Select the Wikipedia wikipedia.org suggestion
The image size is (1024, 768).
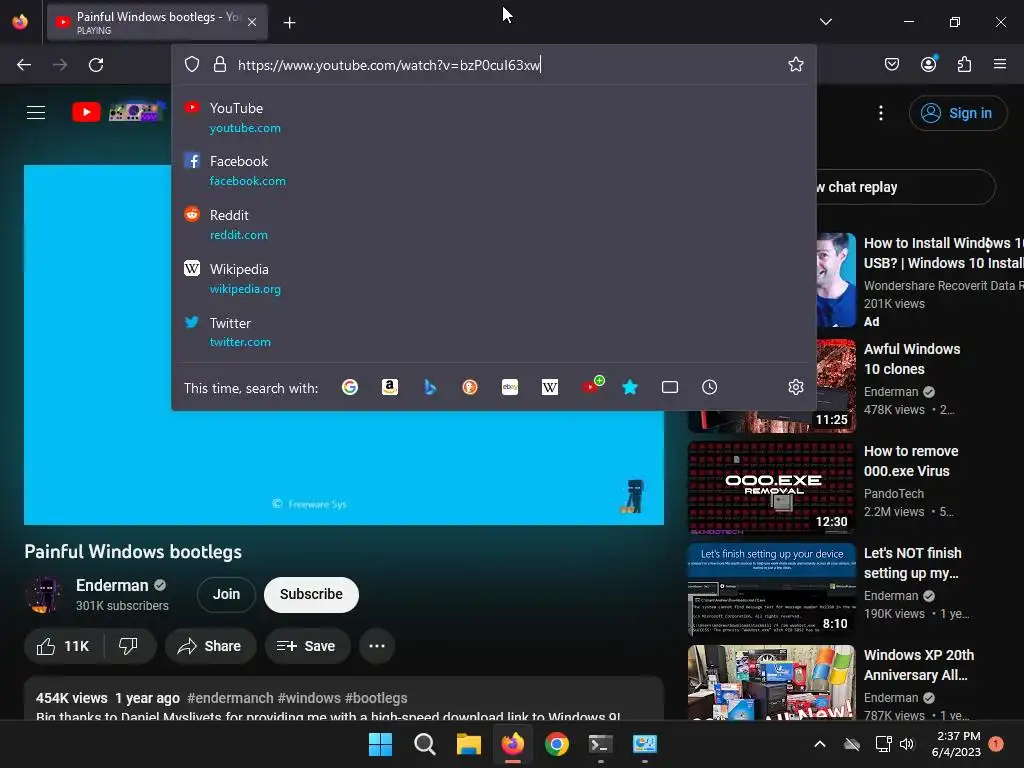[494, 278]
